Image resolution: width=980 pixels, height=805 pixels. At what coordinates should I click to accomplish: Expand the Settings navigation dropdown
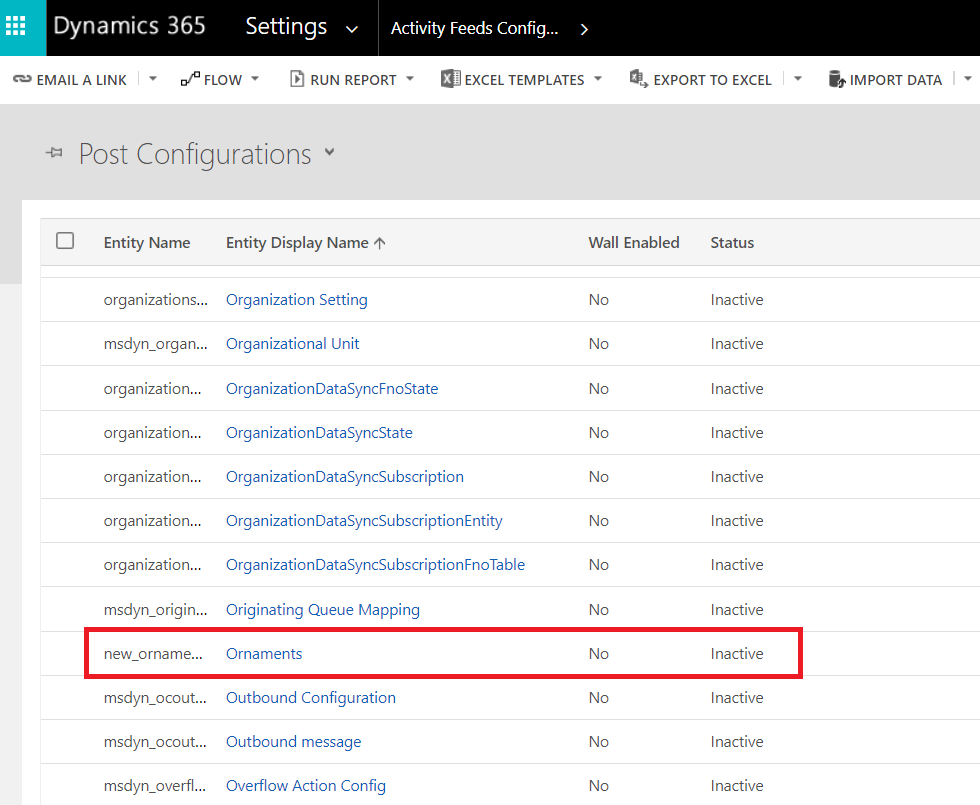tap(351, 29)
